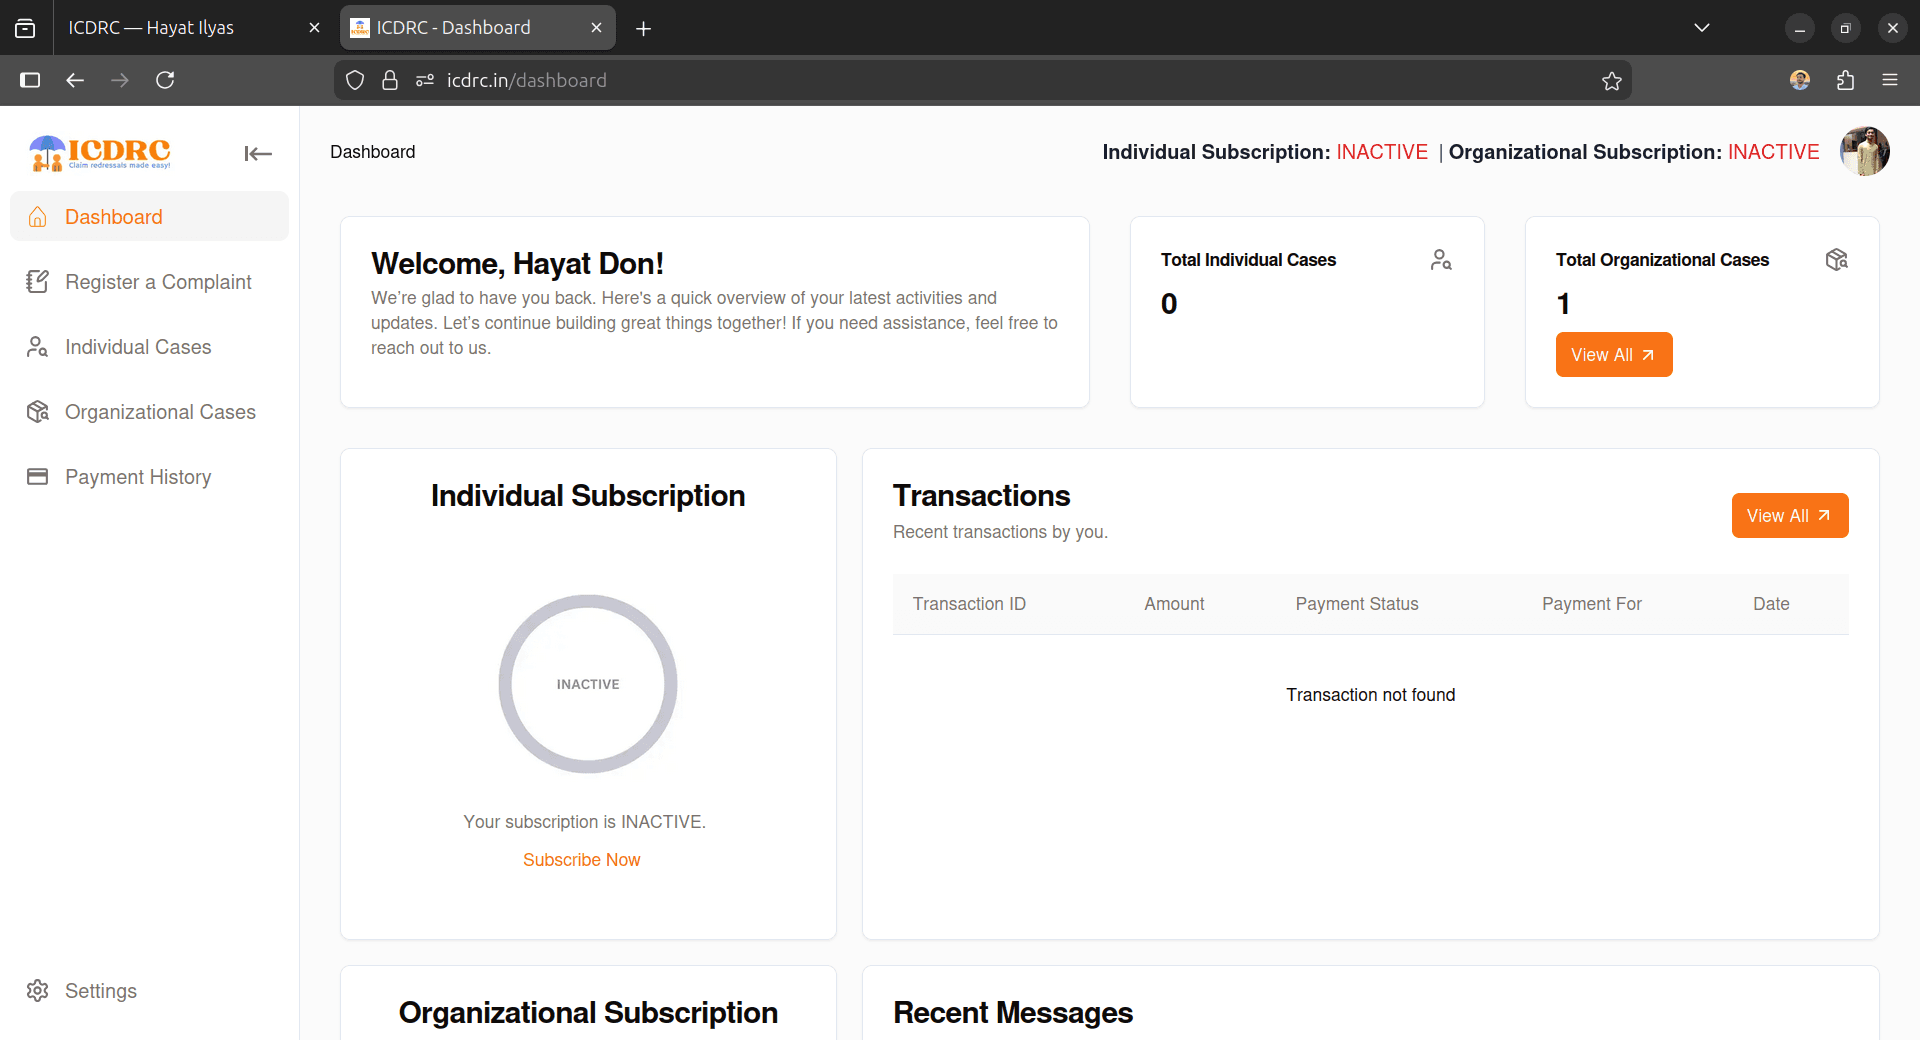1920x1040 pixels.
Task: Open a new browser tab
Action: pos(644,28)
